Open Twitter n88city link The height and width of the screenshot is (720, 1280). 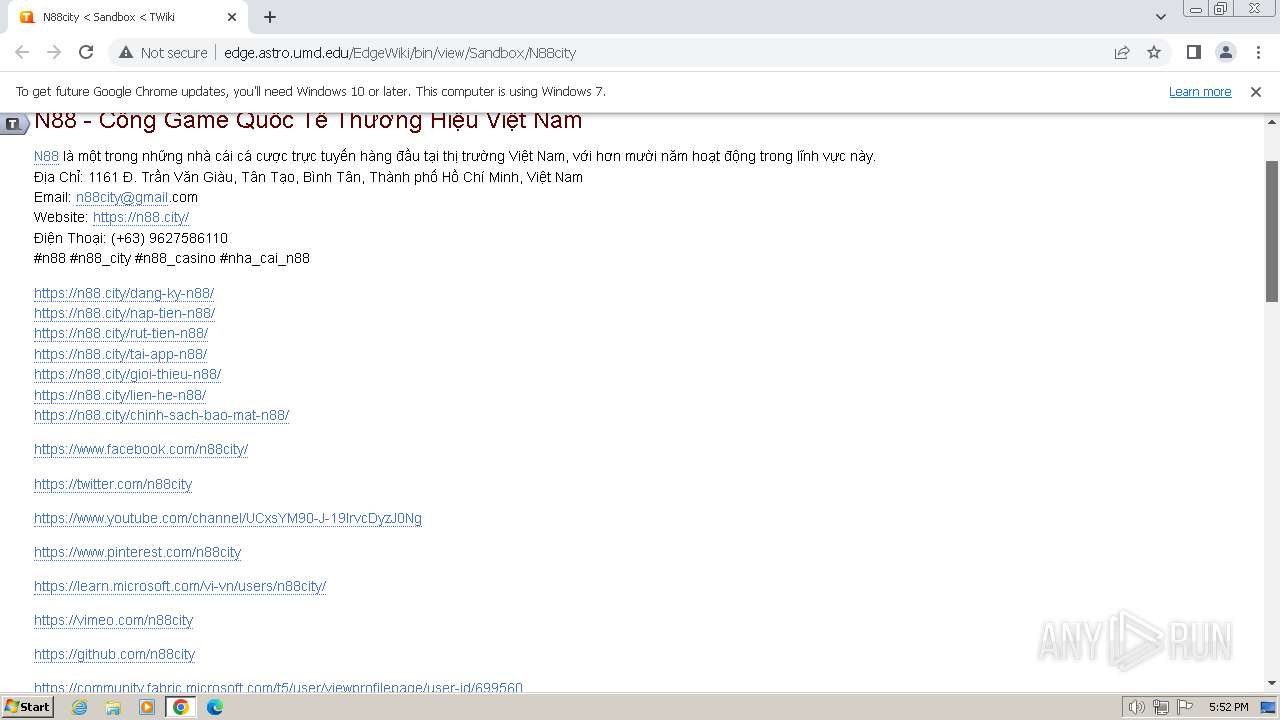(113, 484)
